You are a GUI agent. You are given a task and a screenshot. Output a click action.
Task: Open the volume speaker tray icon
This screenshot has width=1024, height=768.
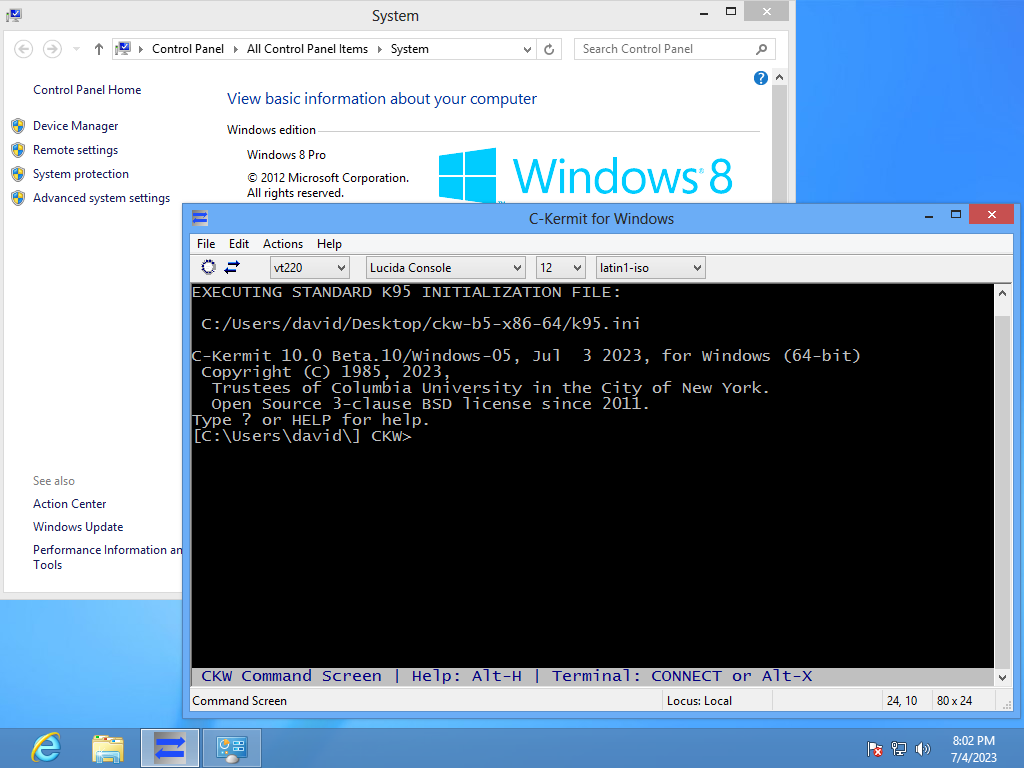click(922, 748)
